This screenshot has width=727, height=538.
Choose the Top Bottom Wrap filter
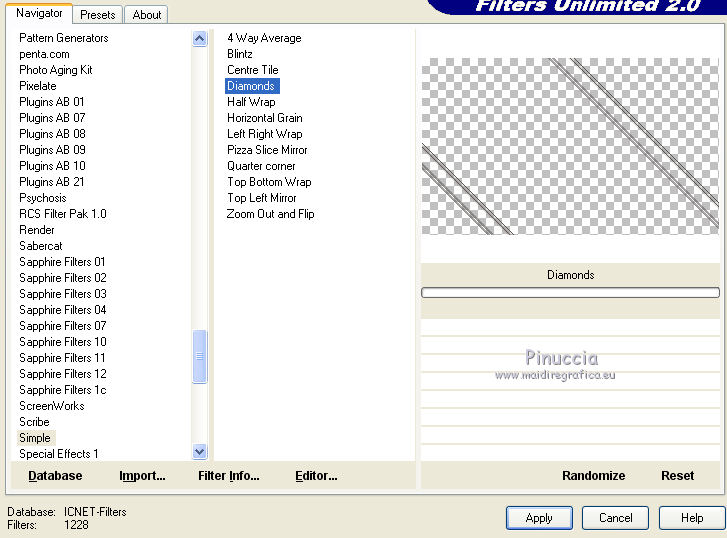point(269,182)
